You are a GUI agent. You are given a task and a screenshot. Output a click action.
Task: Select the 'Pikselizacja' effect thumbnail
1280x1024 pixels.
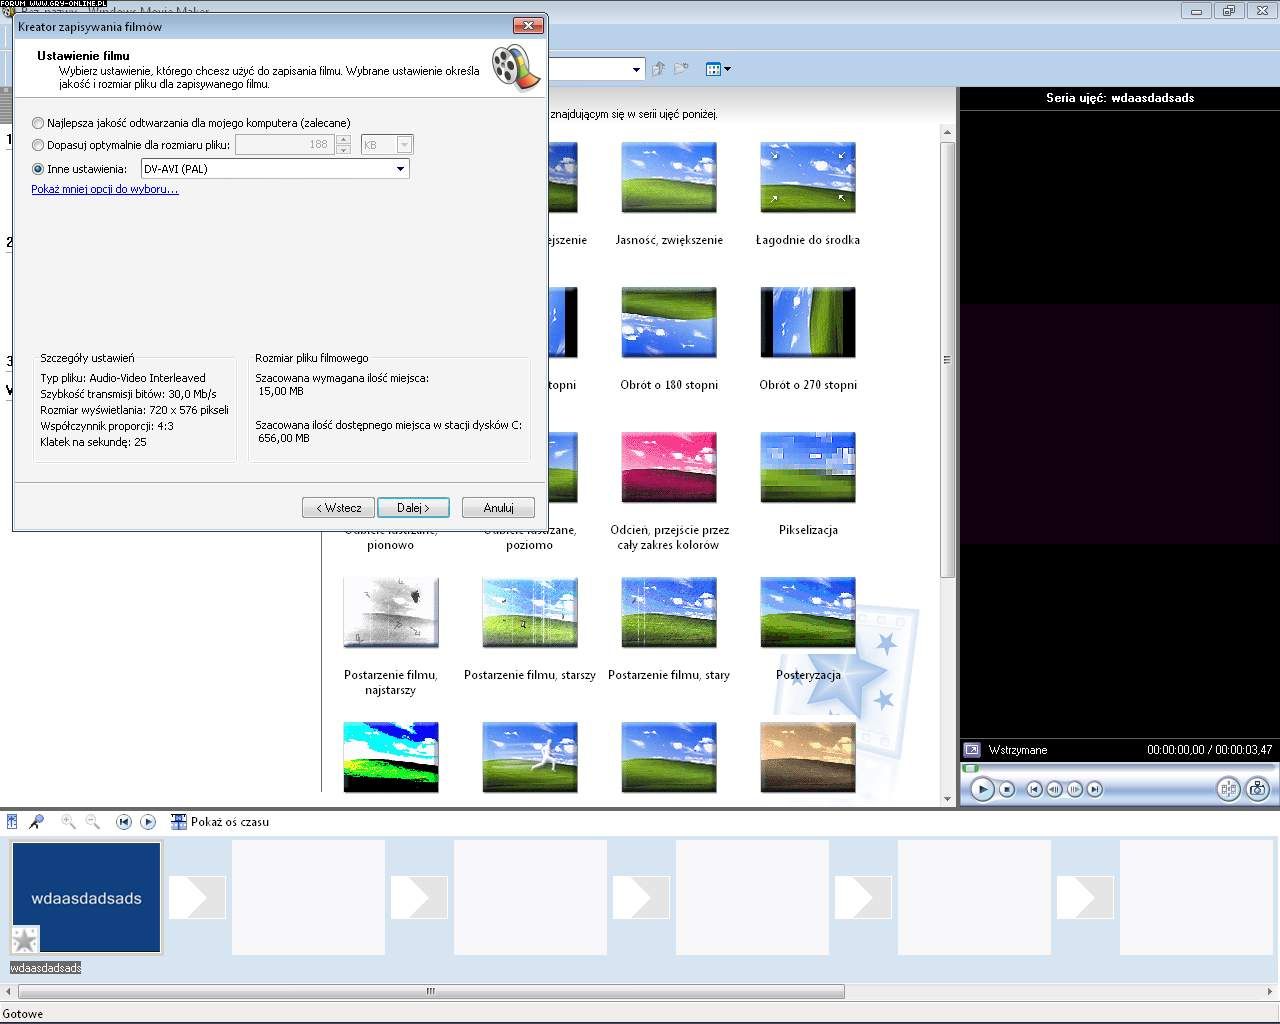click(808, 468)
